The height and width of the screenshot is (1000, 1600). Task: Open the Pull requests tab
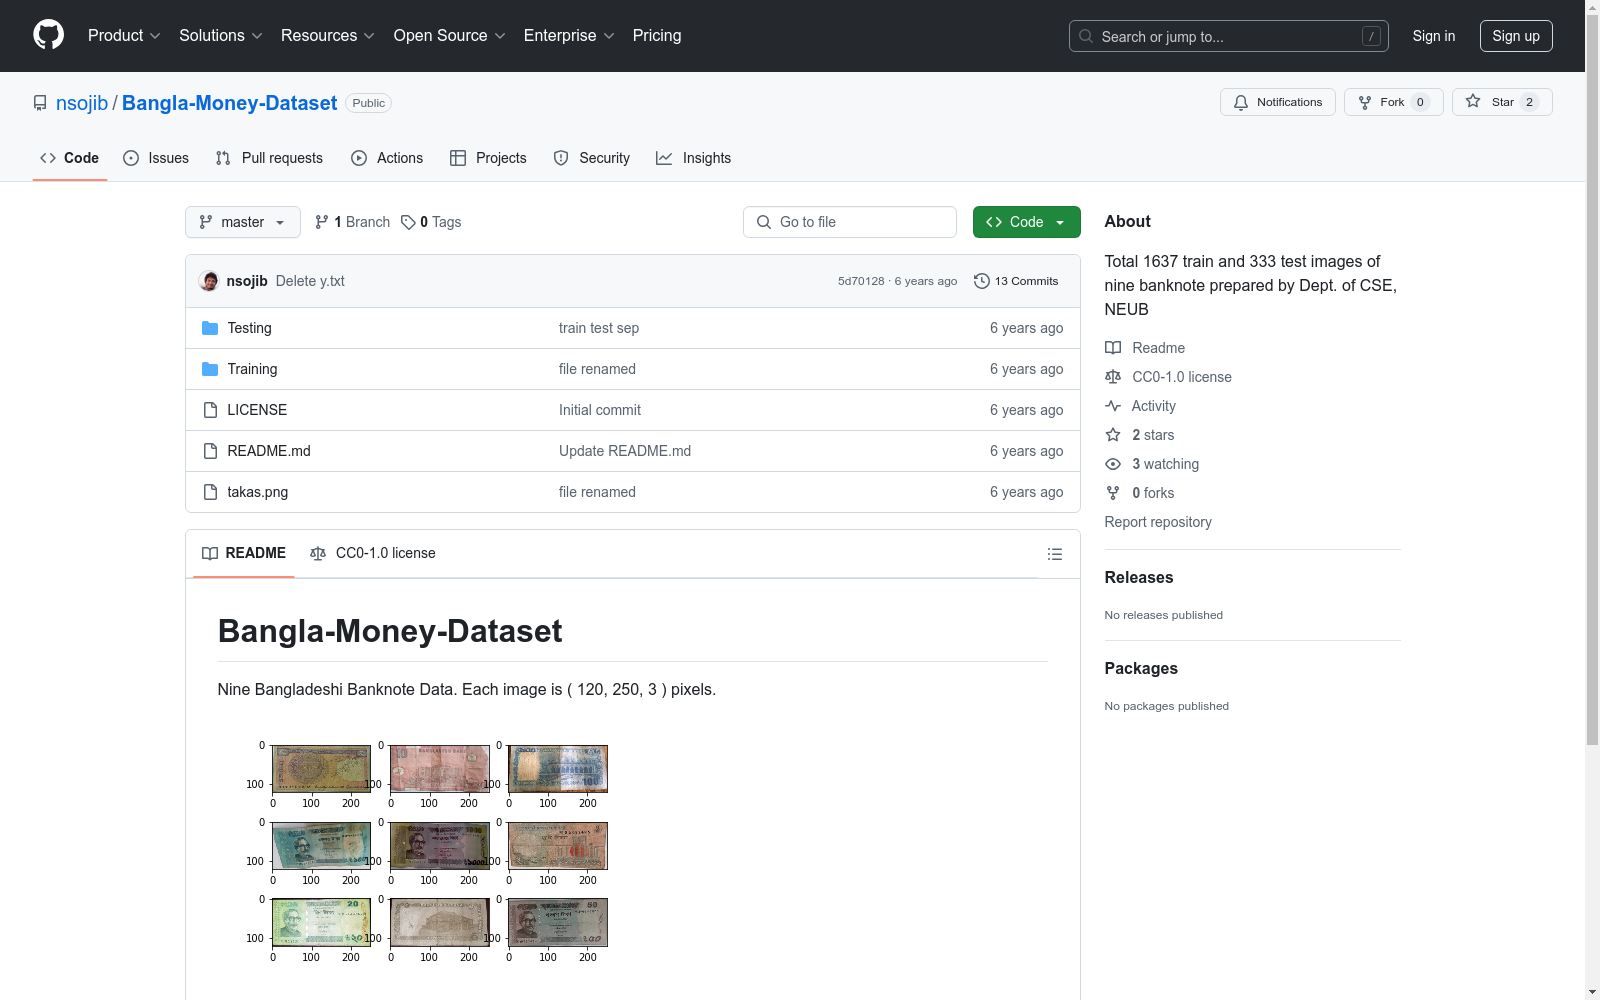pos(269,158)
